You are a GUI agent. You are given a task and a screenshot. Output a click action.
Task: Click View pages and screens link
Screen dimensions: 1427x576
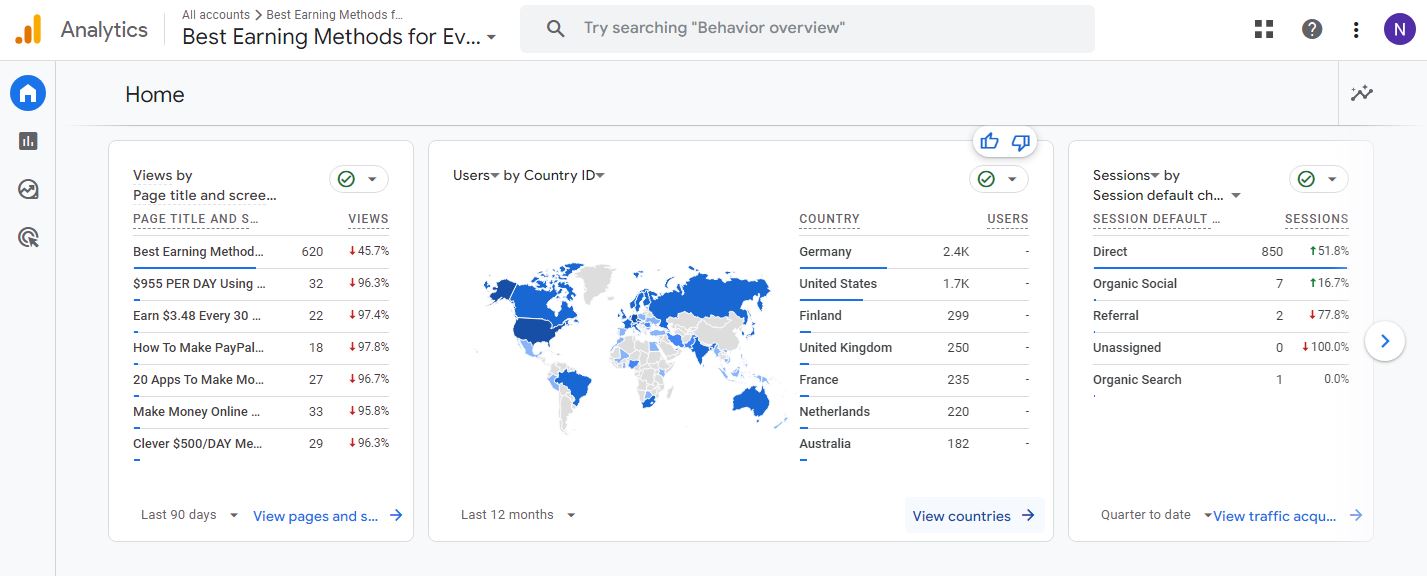point(327,516)
